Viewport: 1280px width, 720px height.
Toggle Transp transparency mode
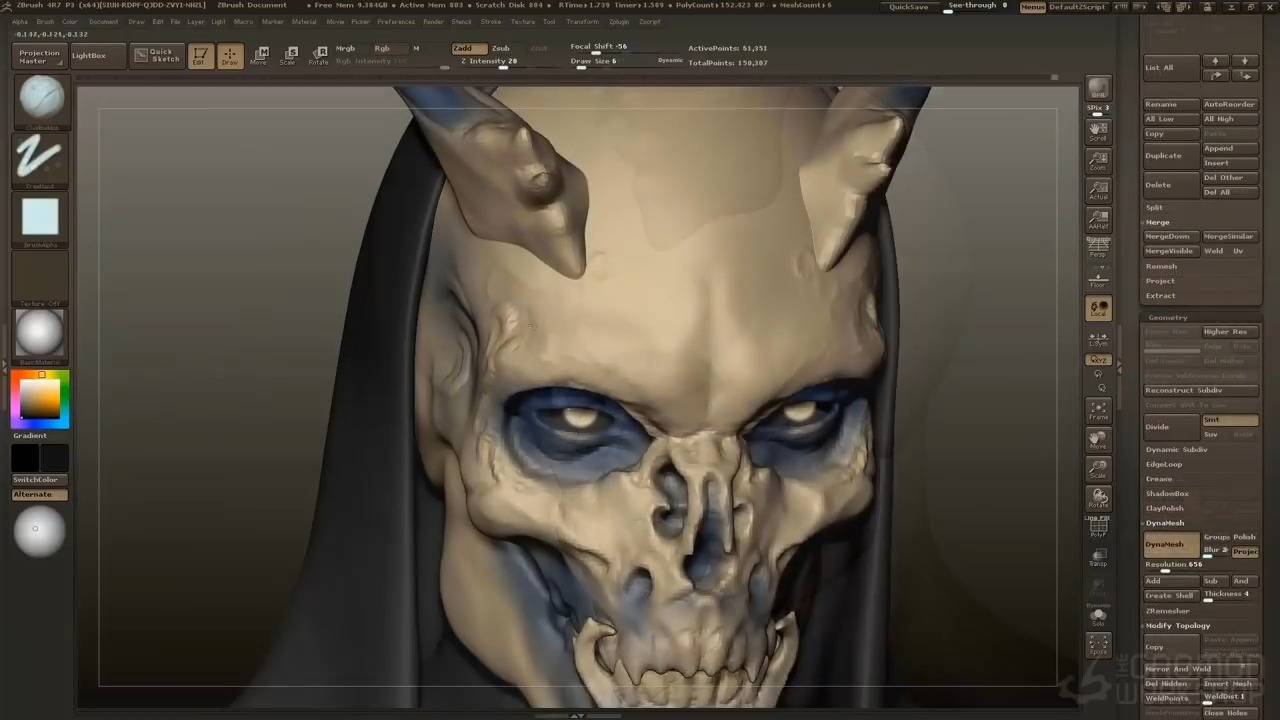tap(1098, 558)
